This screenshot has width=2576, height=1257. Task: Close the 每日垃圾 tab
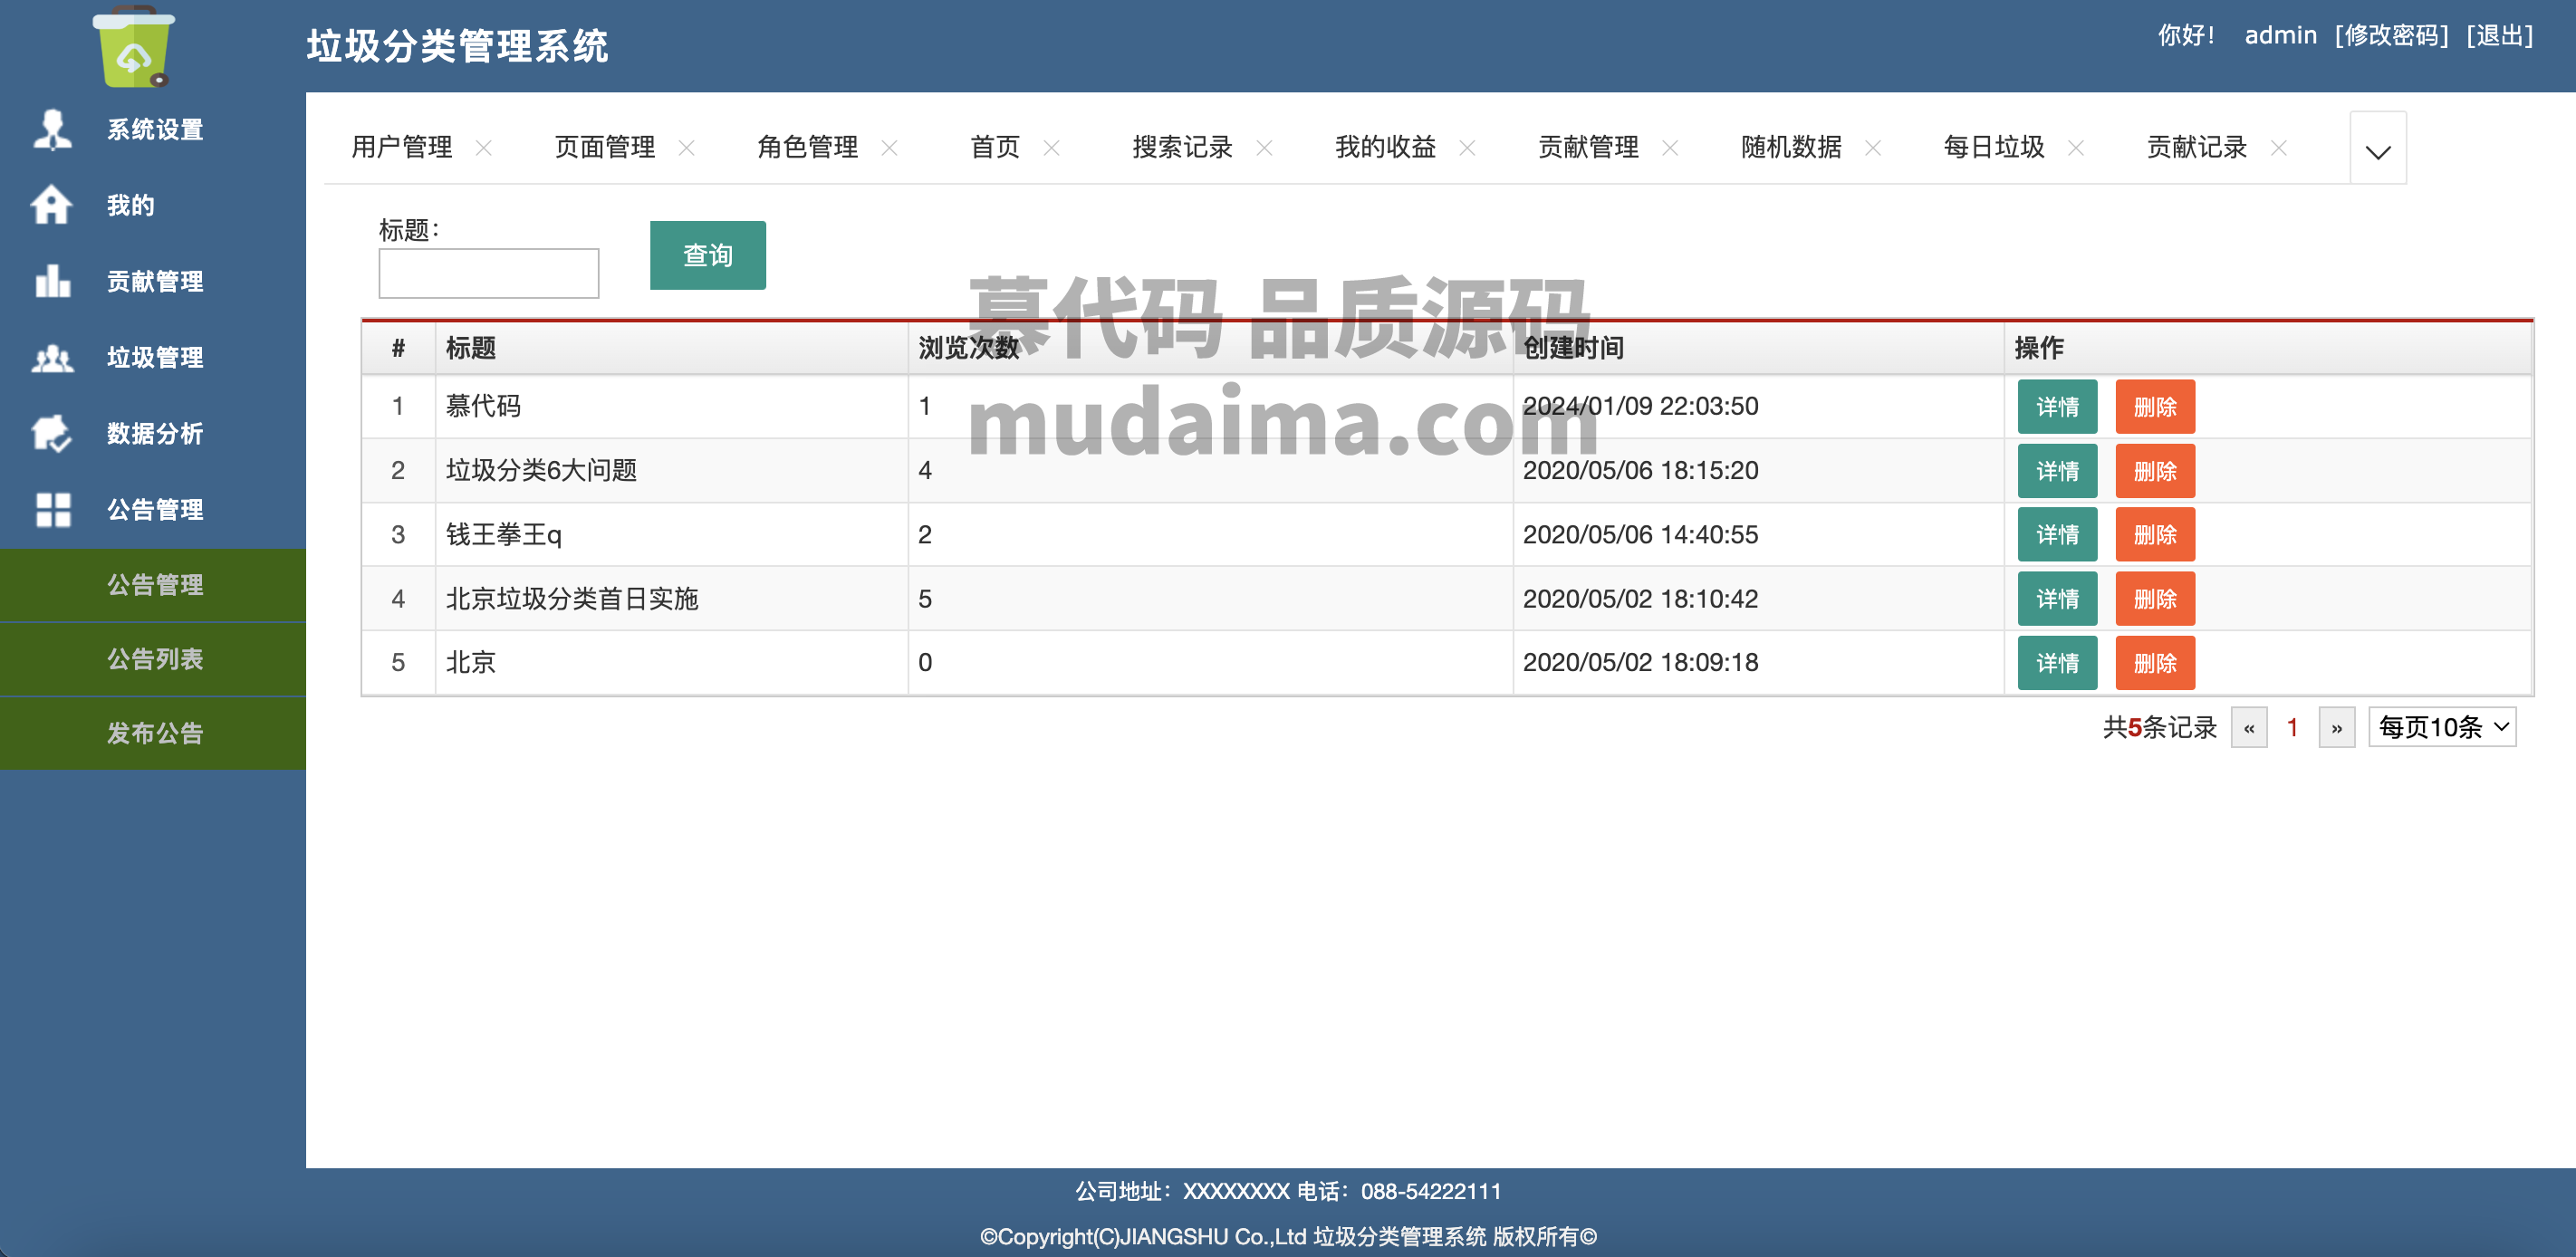(2076, 148)
